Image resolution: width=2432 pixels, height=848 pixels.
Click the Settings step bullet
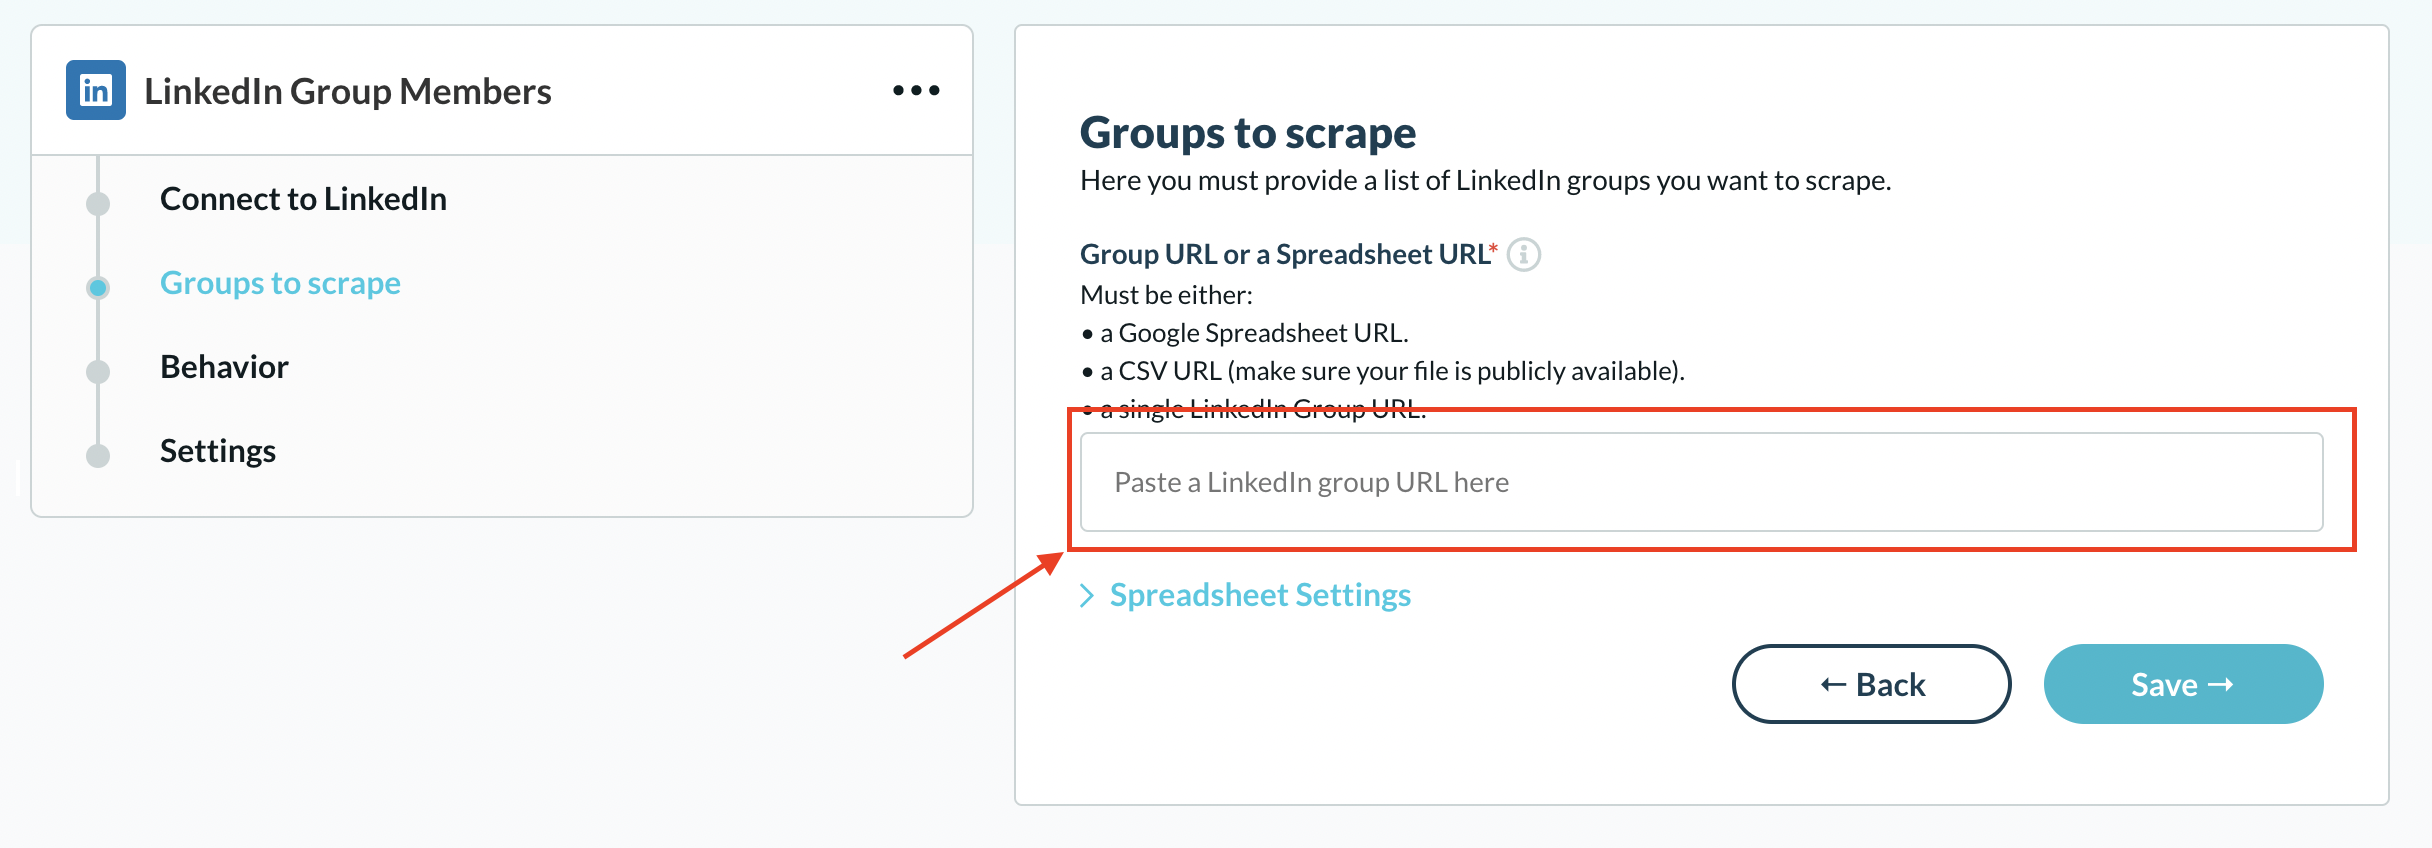(98, 456)
